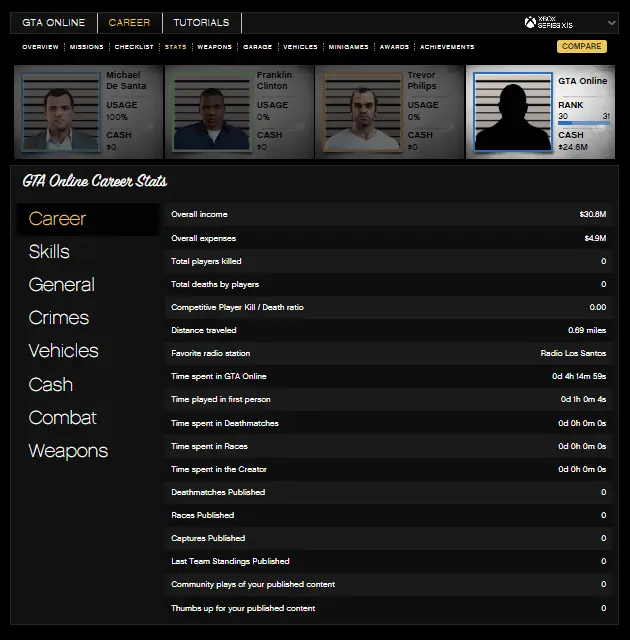Click the 0d 4h 14m 59s value

tap(579, 376)
